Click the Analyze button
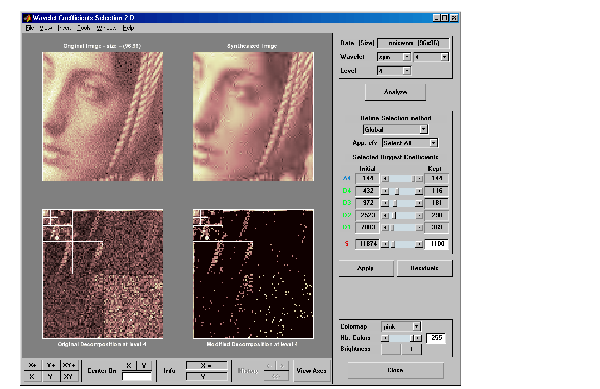 (x=395, y=92)
